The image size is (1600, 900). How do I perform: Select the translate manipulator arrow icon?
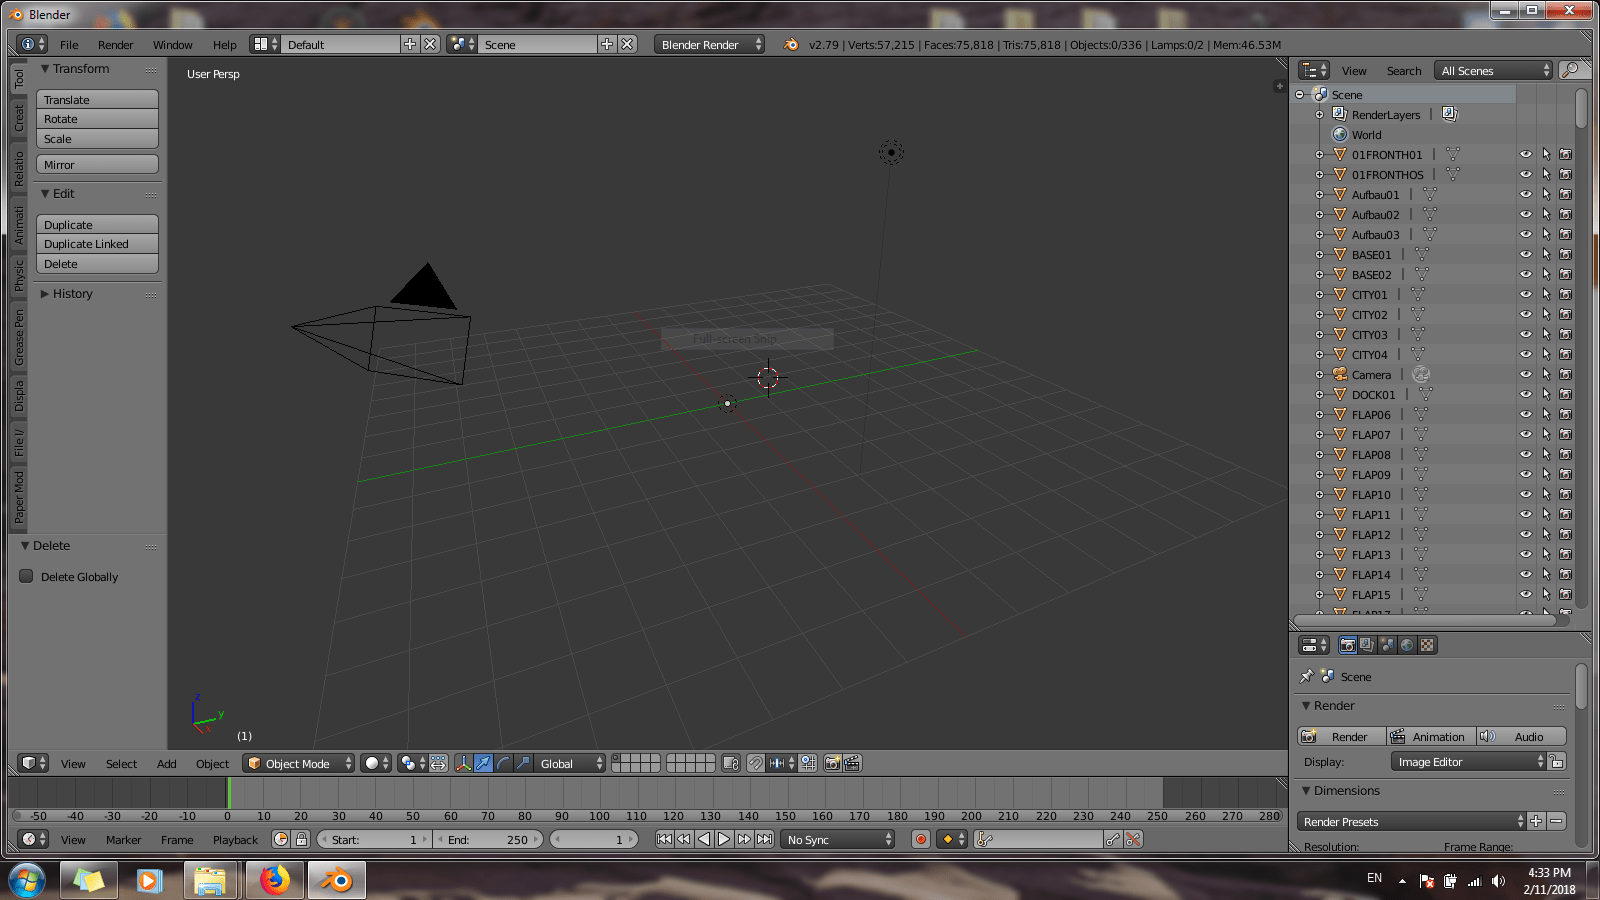click(484, 763)
